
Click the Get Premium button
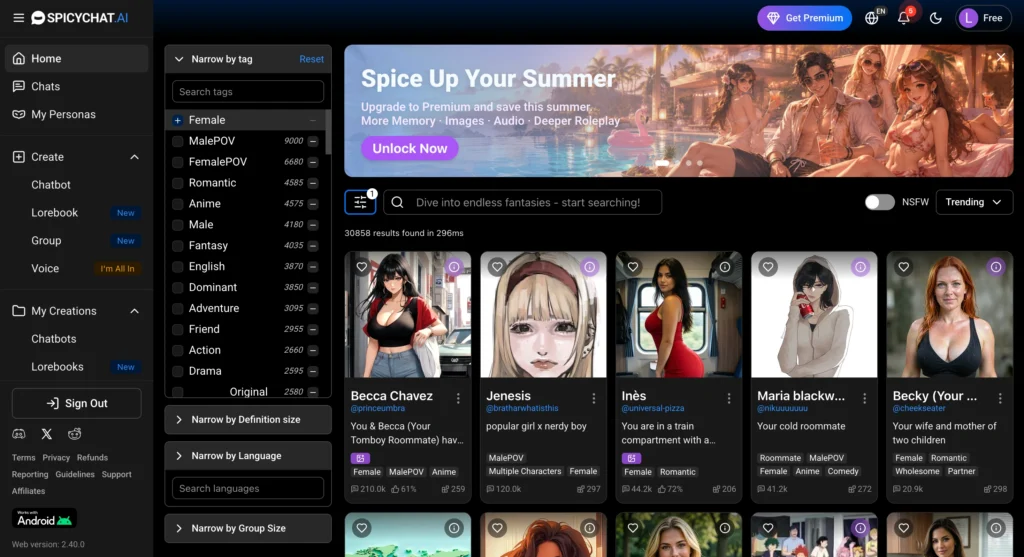[x=805, y=18]
